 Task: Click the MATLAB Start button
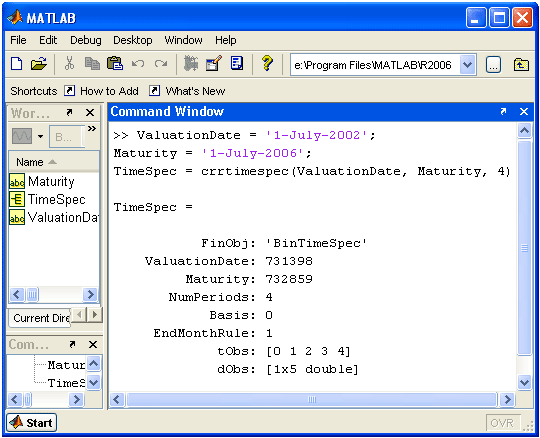point(32,423)
